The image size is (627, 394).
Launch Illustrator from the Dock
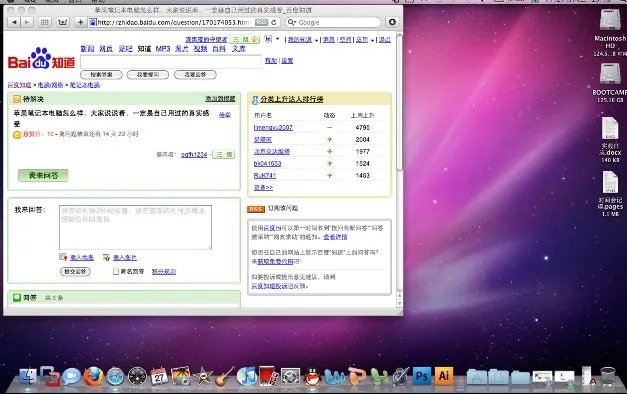point(444,376)
